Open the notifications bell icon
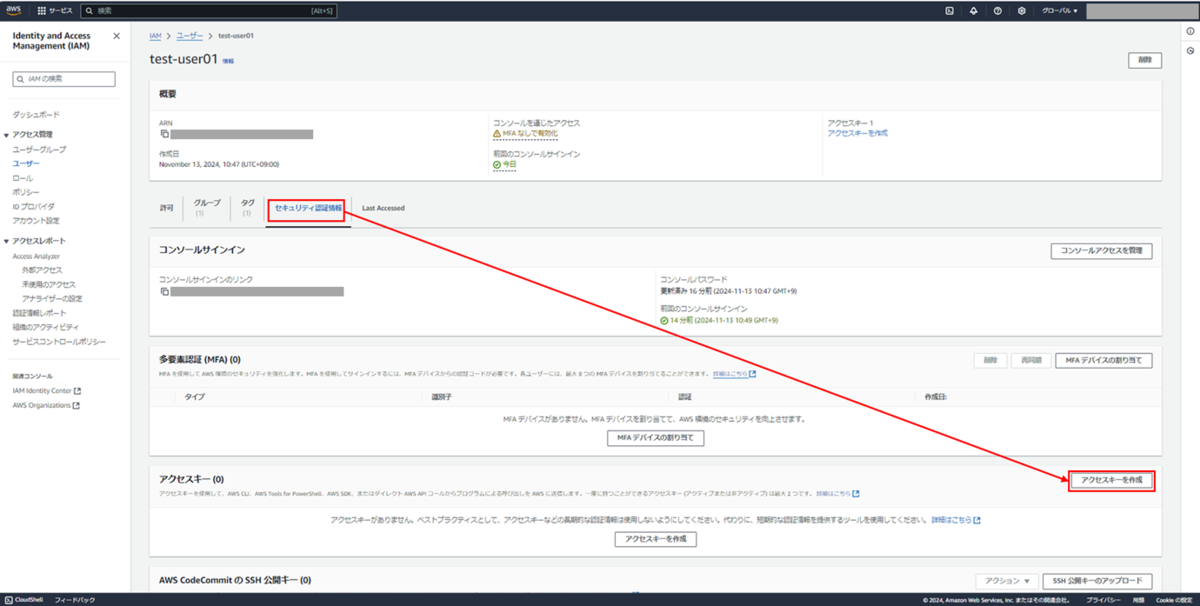 [973, 10]
